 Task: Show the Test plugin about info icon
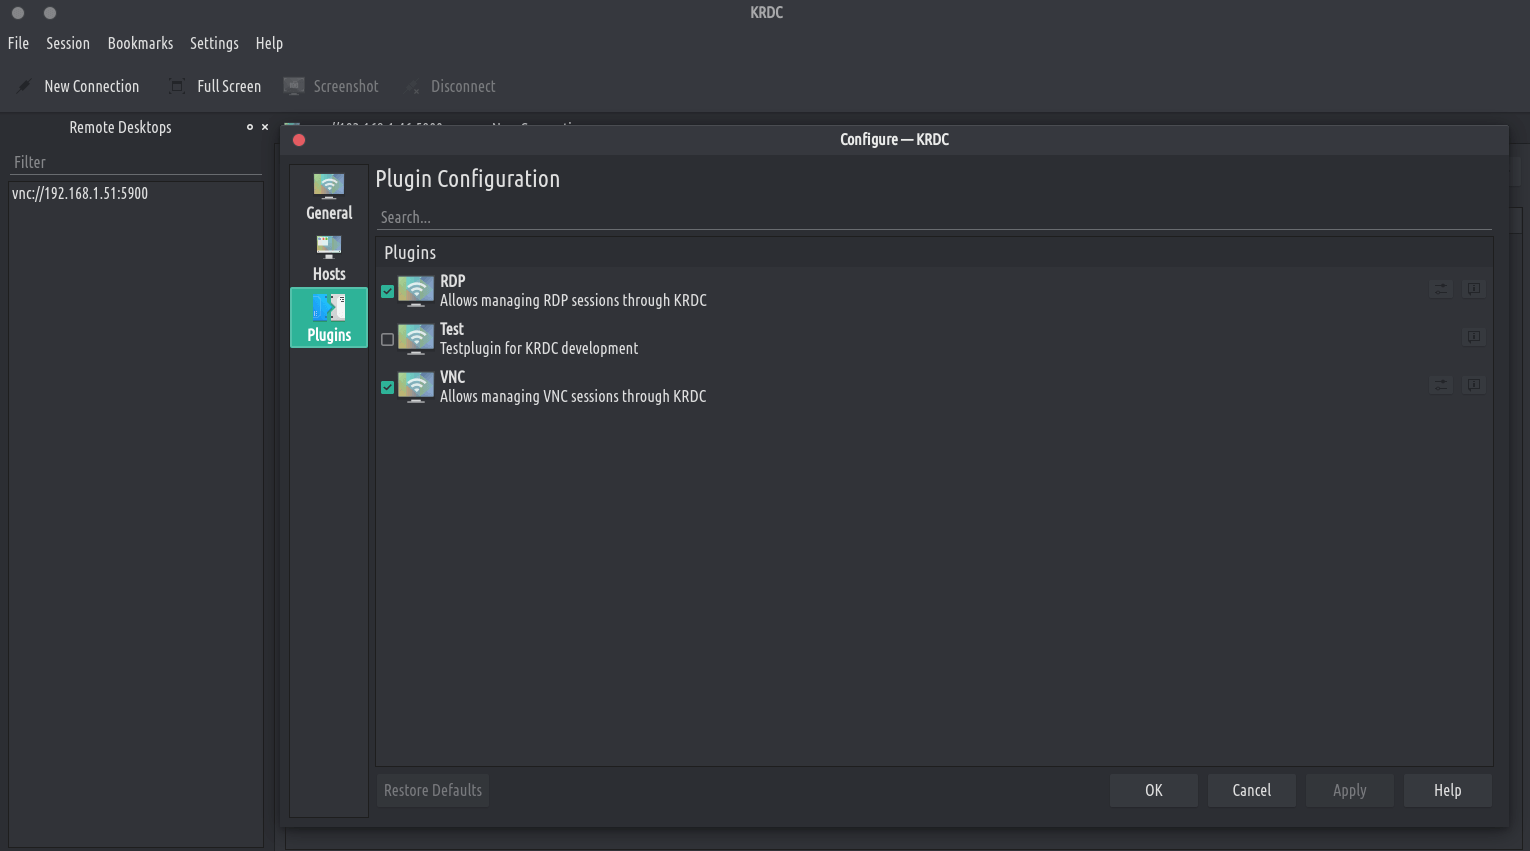pyautogui.click(x=1473, y=337)
